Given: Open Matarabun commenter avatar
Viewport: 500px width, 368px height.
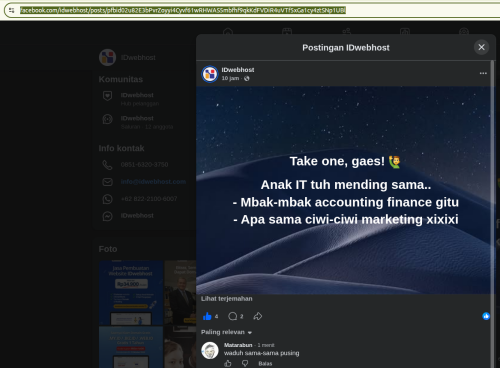Looking at the screenshot, I should pos(210,351).
